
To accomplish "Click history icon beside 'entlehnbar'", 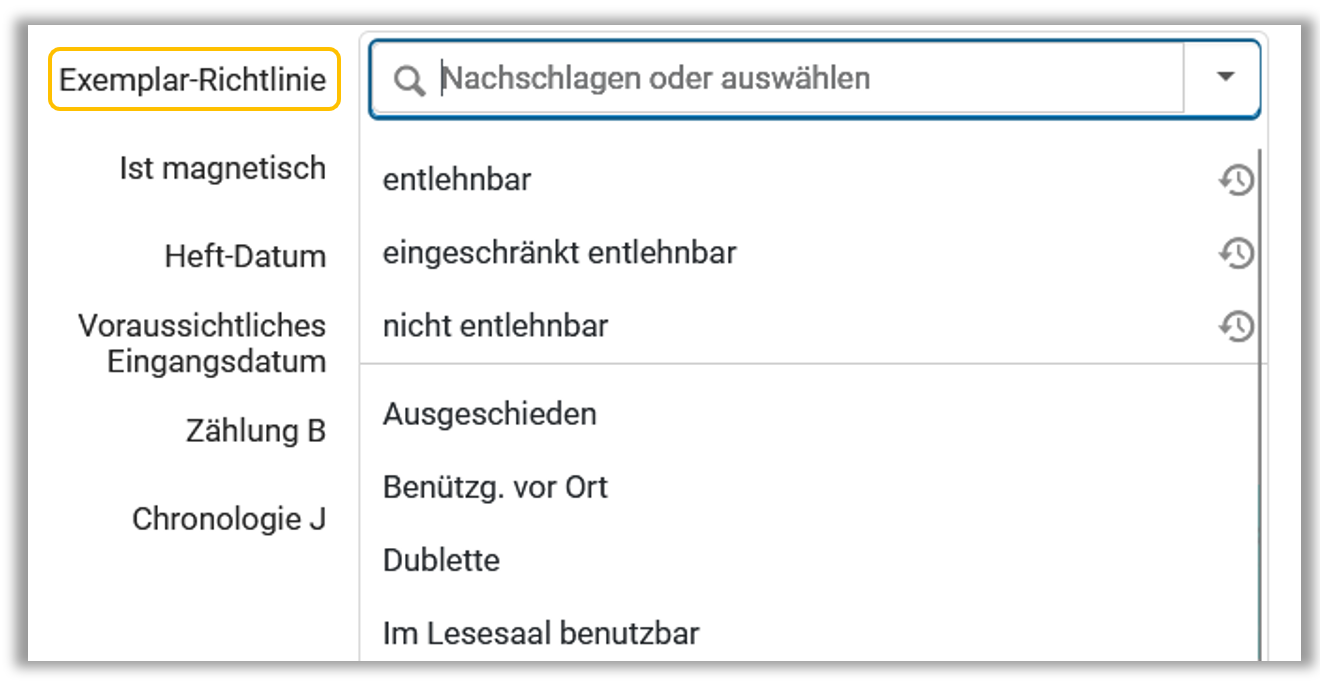I will 1236,181.
